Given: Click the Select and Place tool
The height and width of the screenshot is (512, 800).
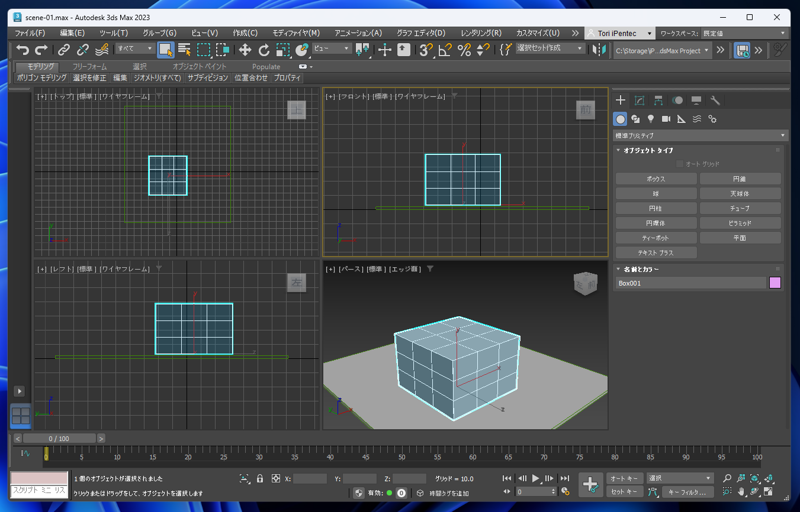Looking at the screenshot, I should click(302, 49).
